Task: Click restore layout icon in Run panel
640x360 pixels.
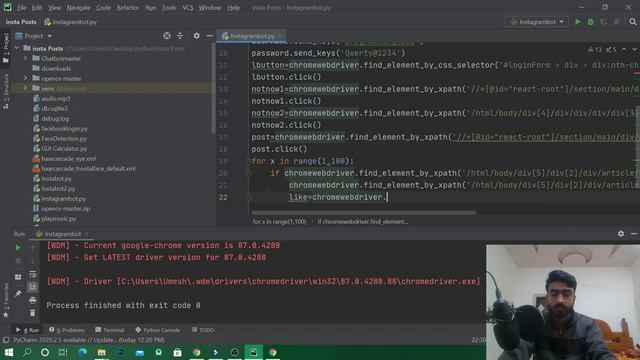Action: pyautogui.click(x=18, y=277)
